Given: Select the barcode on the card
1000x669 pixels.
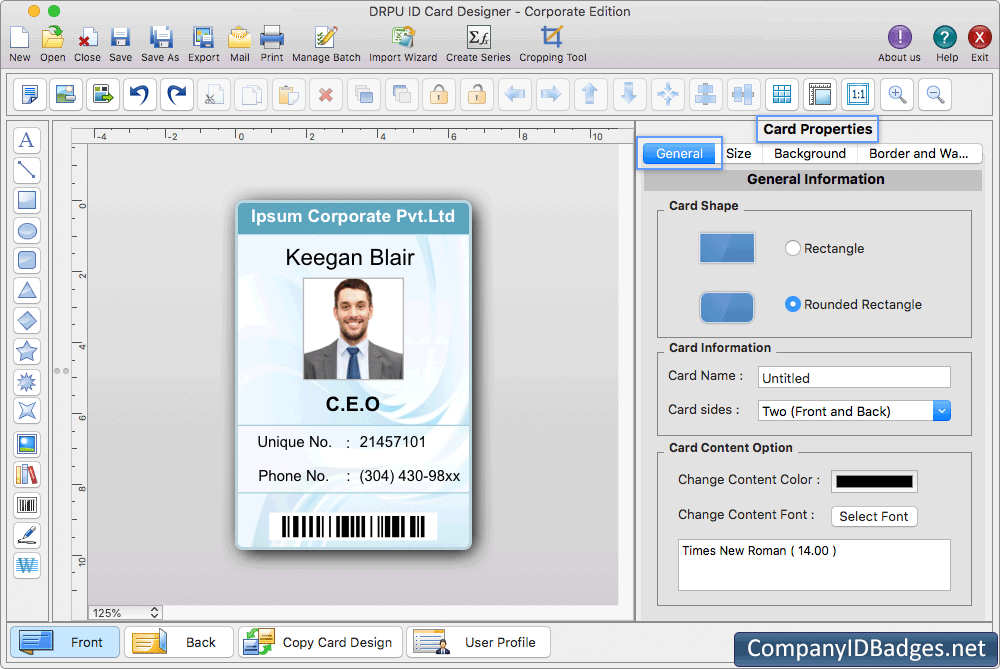Looking at the screenshot, I should pyautogui.click(x=353, y=527).
